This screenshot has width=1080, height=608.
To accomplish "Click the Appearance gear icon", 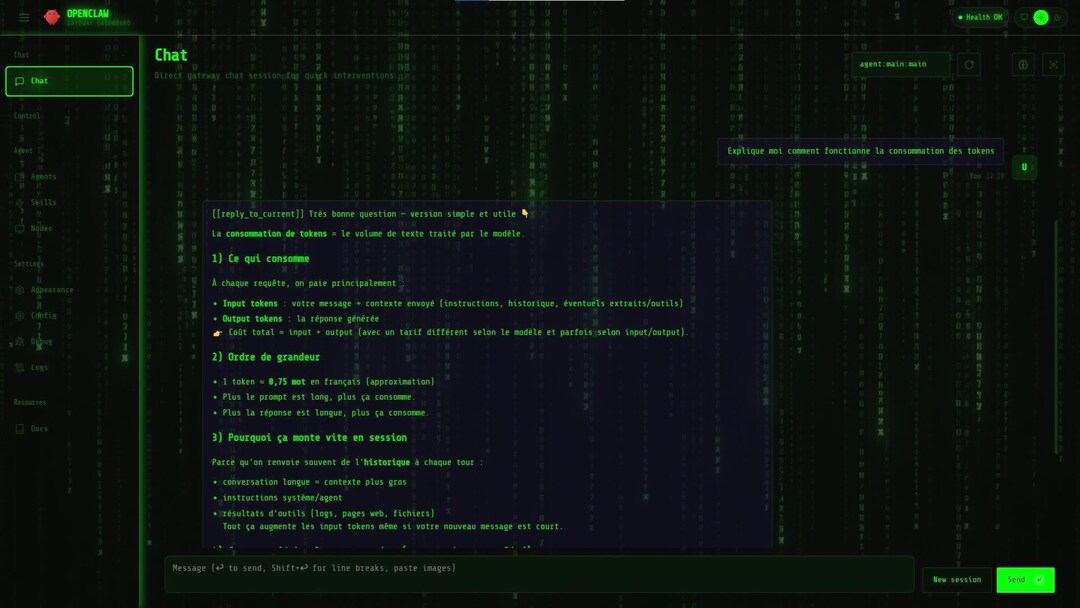I will point(20,290).
